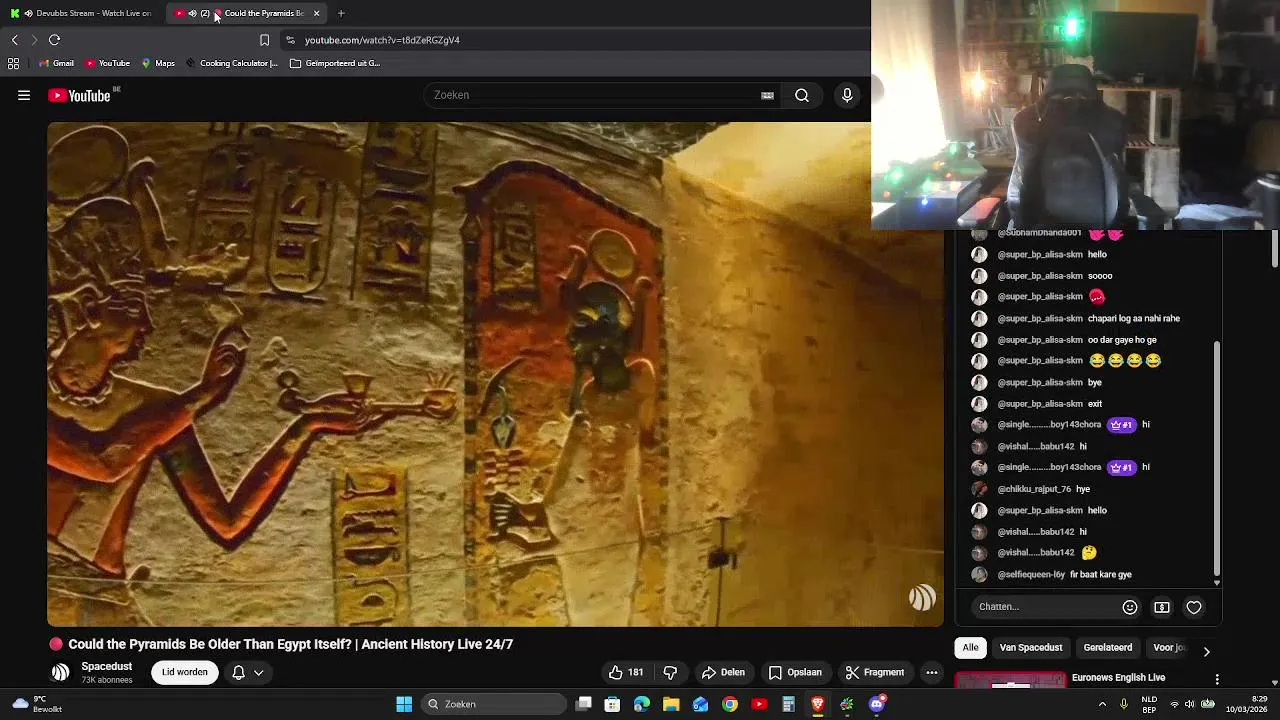This screenshot has width=1280, height=720.
Task: Open Cooking Calculator bookmark
Action: pos(232,63)
